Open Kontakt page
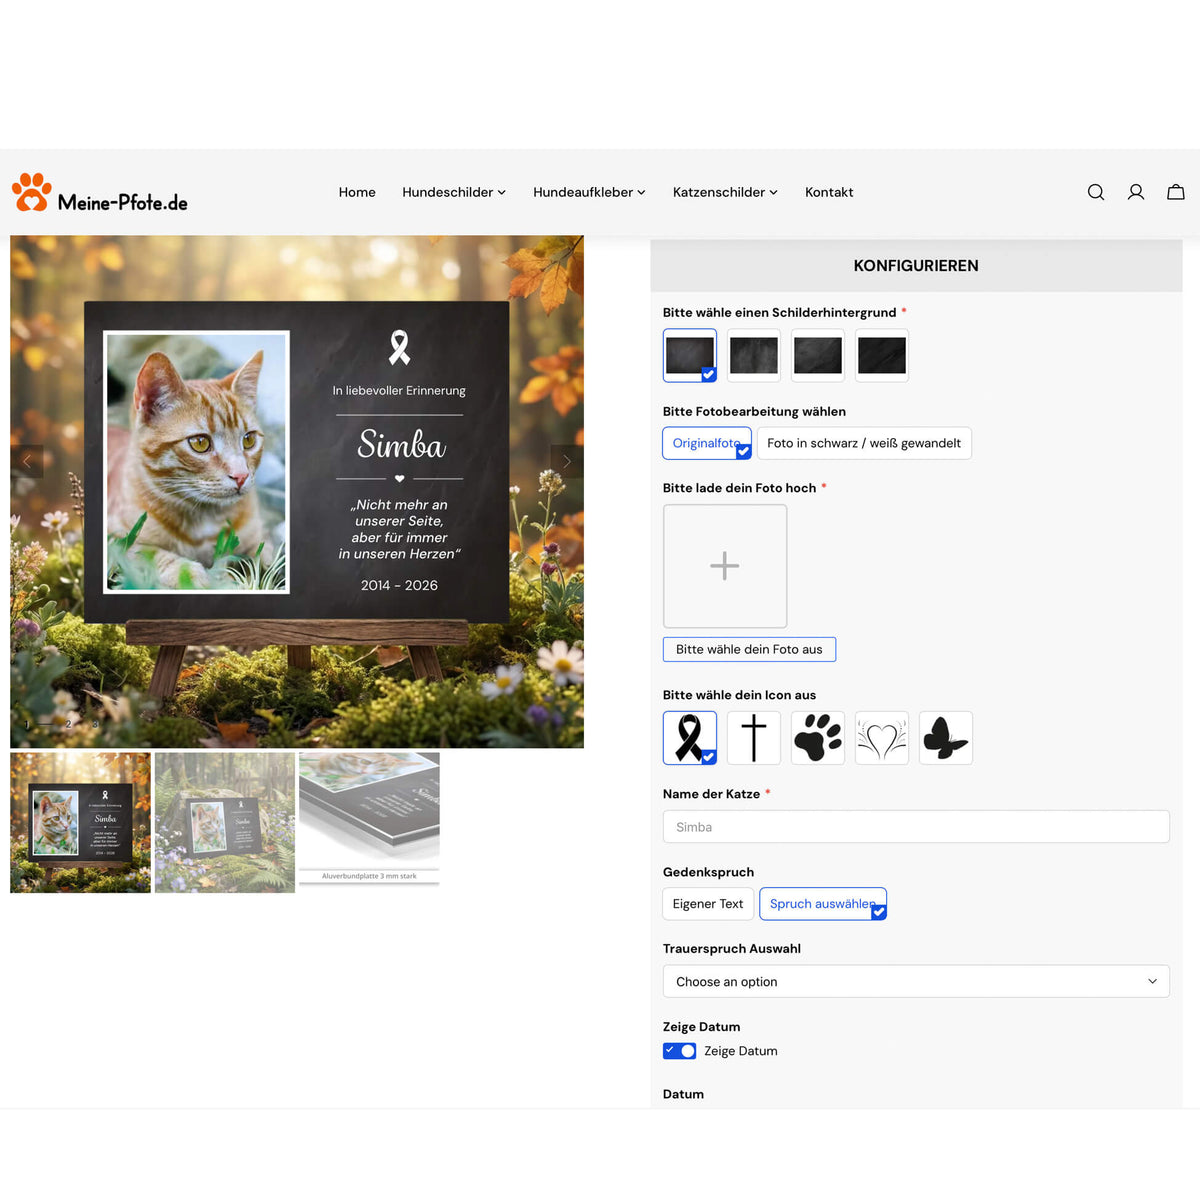The height and width of the screenshot is (1200, 1200). point(829,192)
